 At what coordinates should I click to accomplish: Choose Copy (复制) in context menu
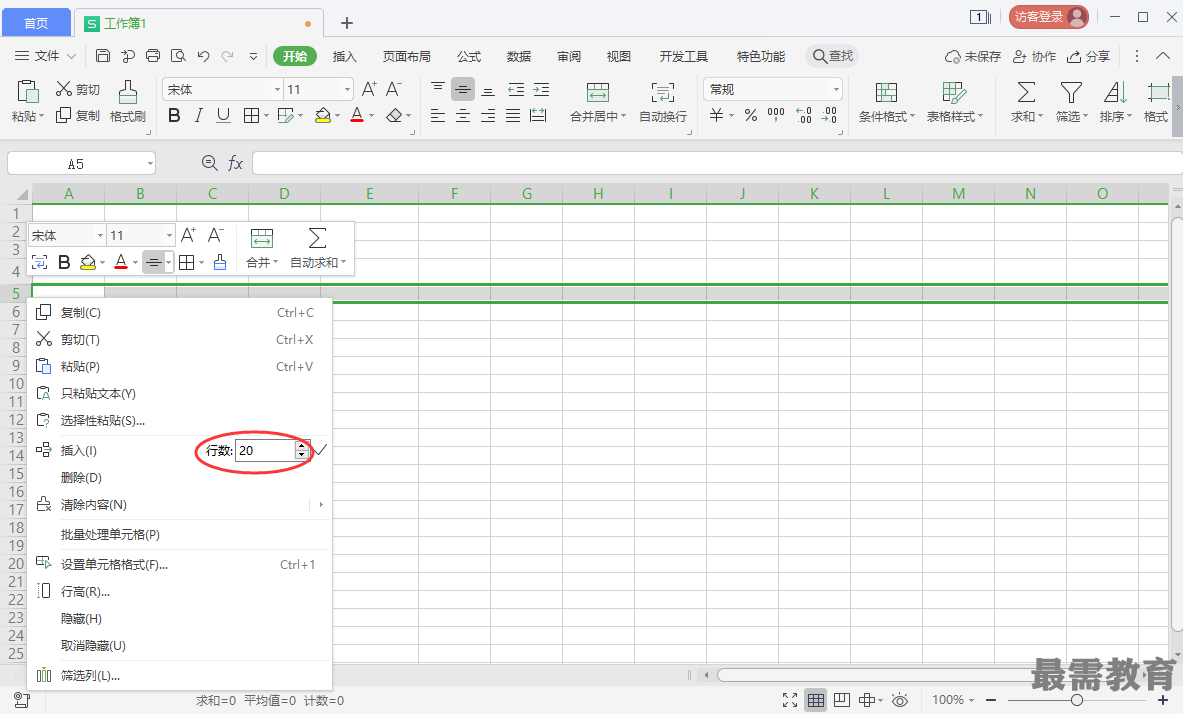click(180, 312)
